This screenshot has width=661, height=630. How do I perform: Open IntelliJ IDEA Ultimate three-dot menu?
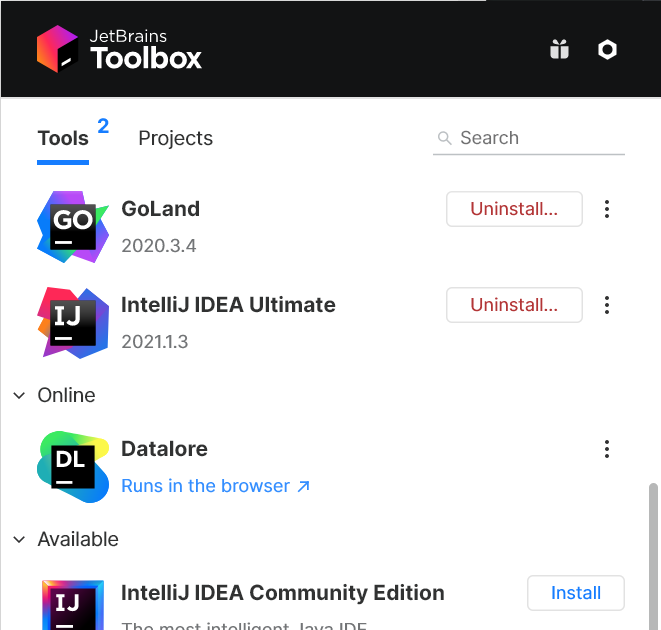(x=607, y=305)
